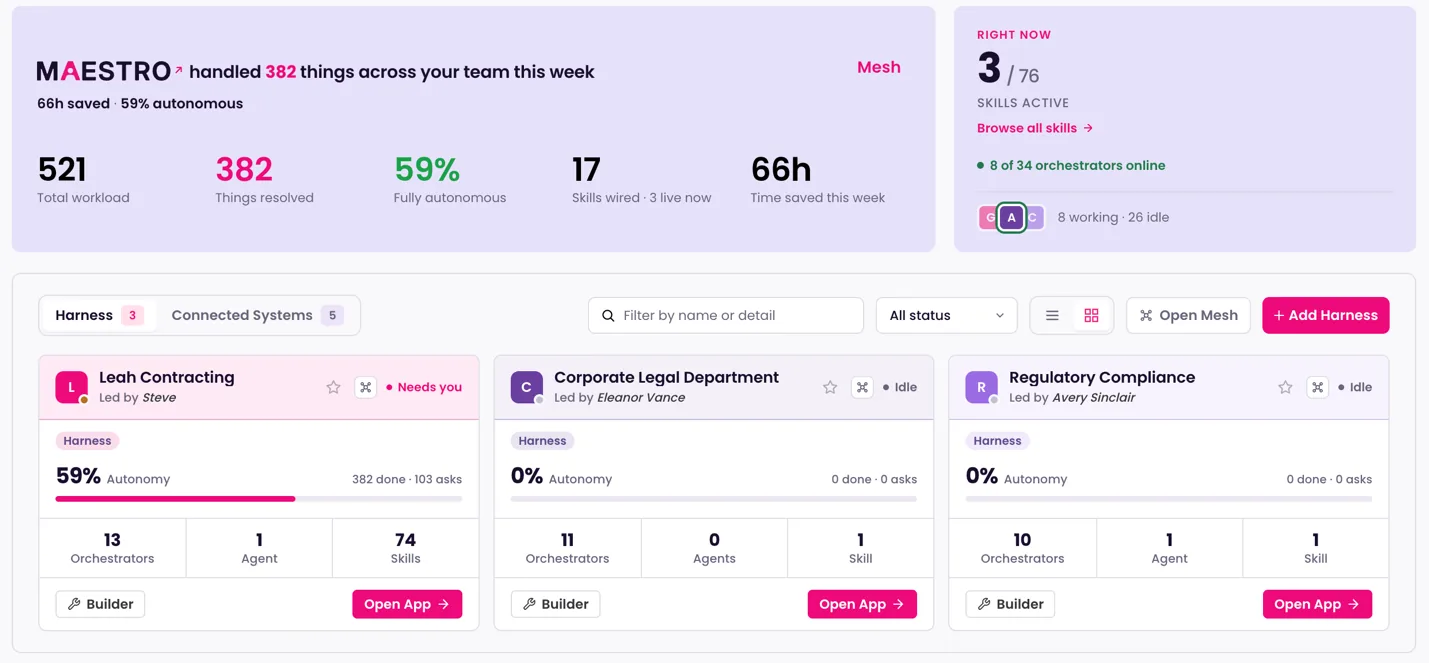Click the 'Needs you' status on Leah Contracting

pyautogui.click(x=424, y=387)
